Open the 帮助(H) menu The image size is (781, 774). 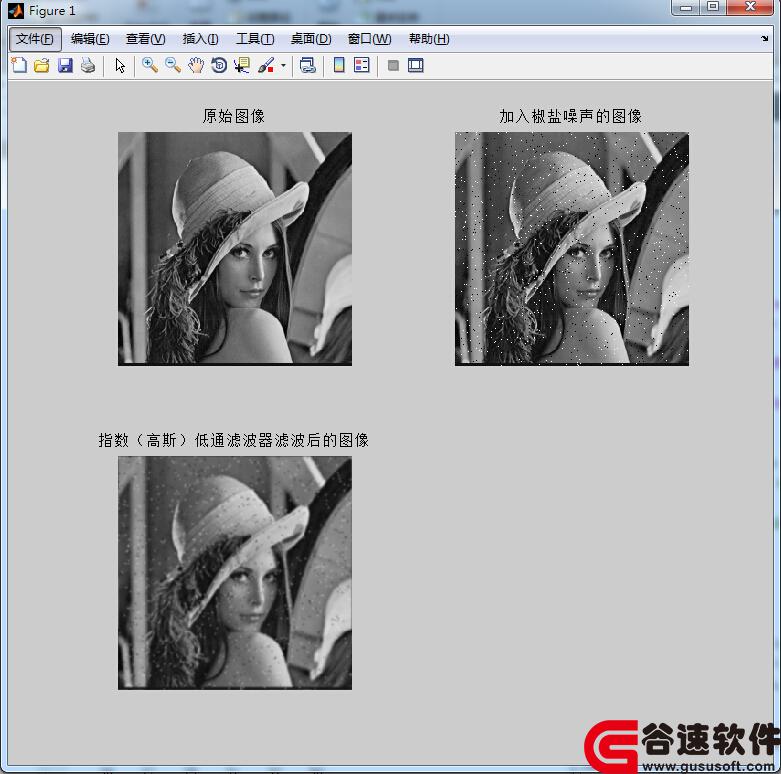pos(429,39)
